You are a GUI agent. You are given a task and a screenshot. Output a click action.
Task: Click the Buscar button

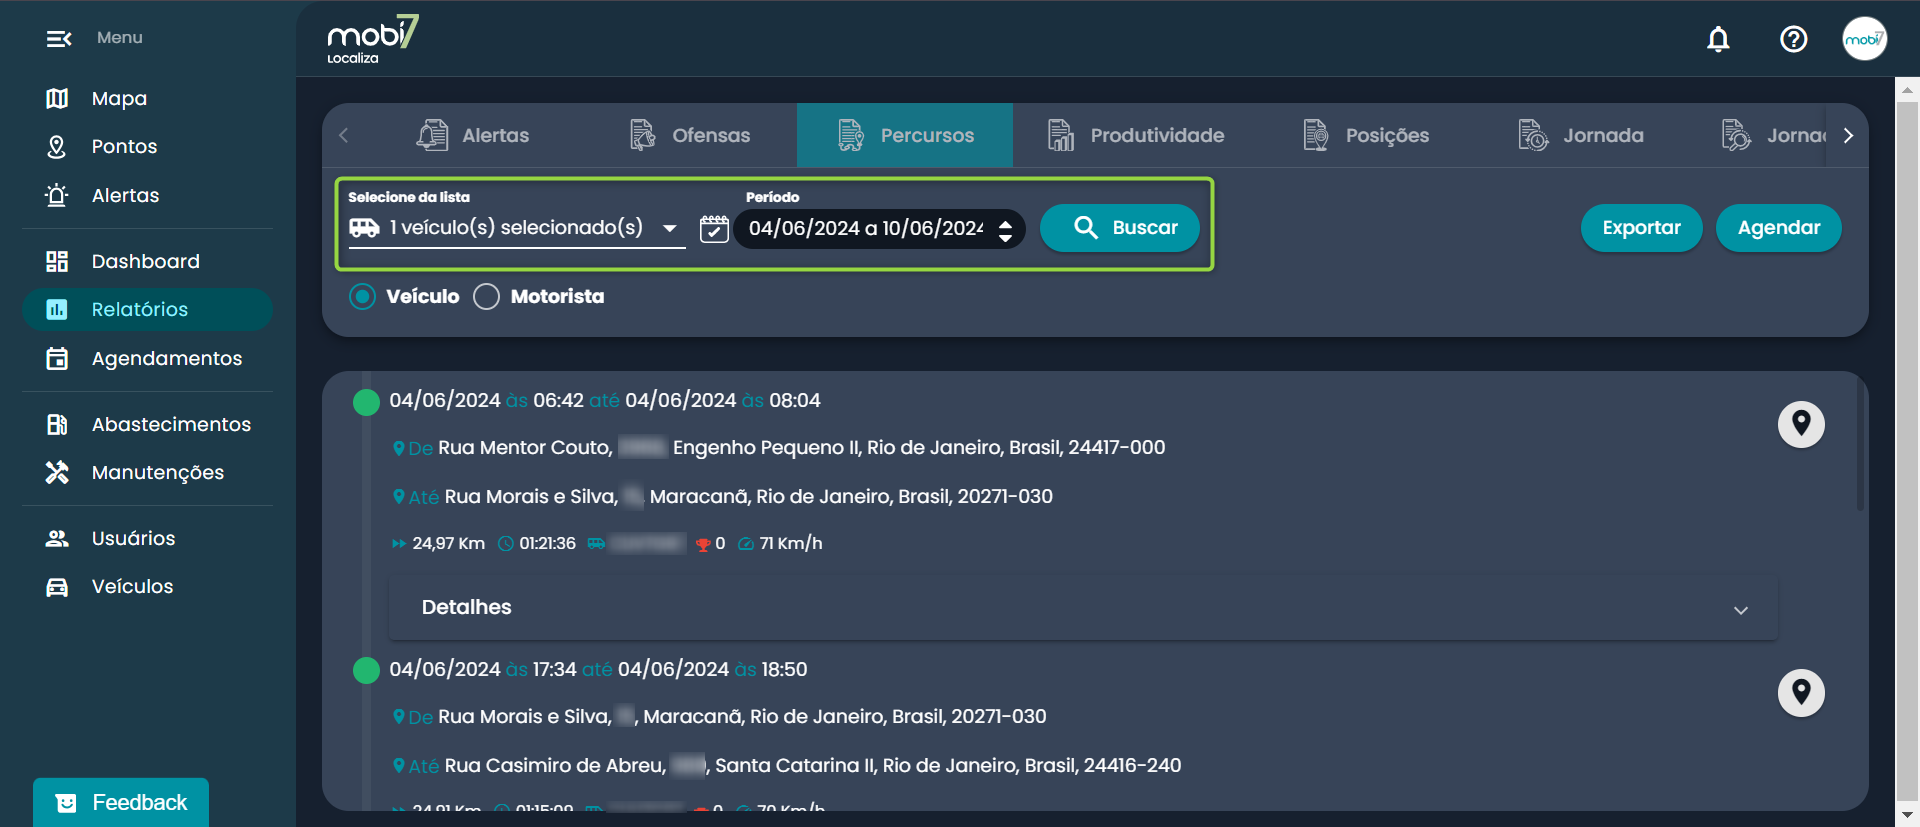(x=1119, y=228)
